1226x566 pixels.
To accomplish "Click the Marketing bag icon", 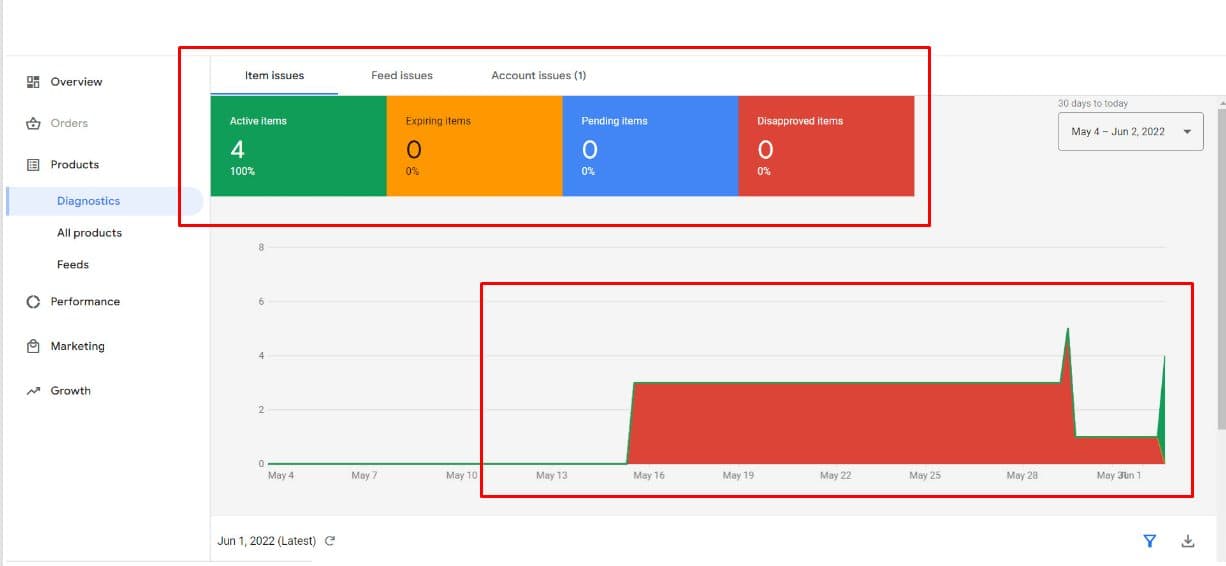I will (33, 346).
